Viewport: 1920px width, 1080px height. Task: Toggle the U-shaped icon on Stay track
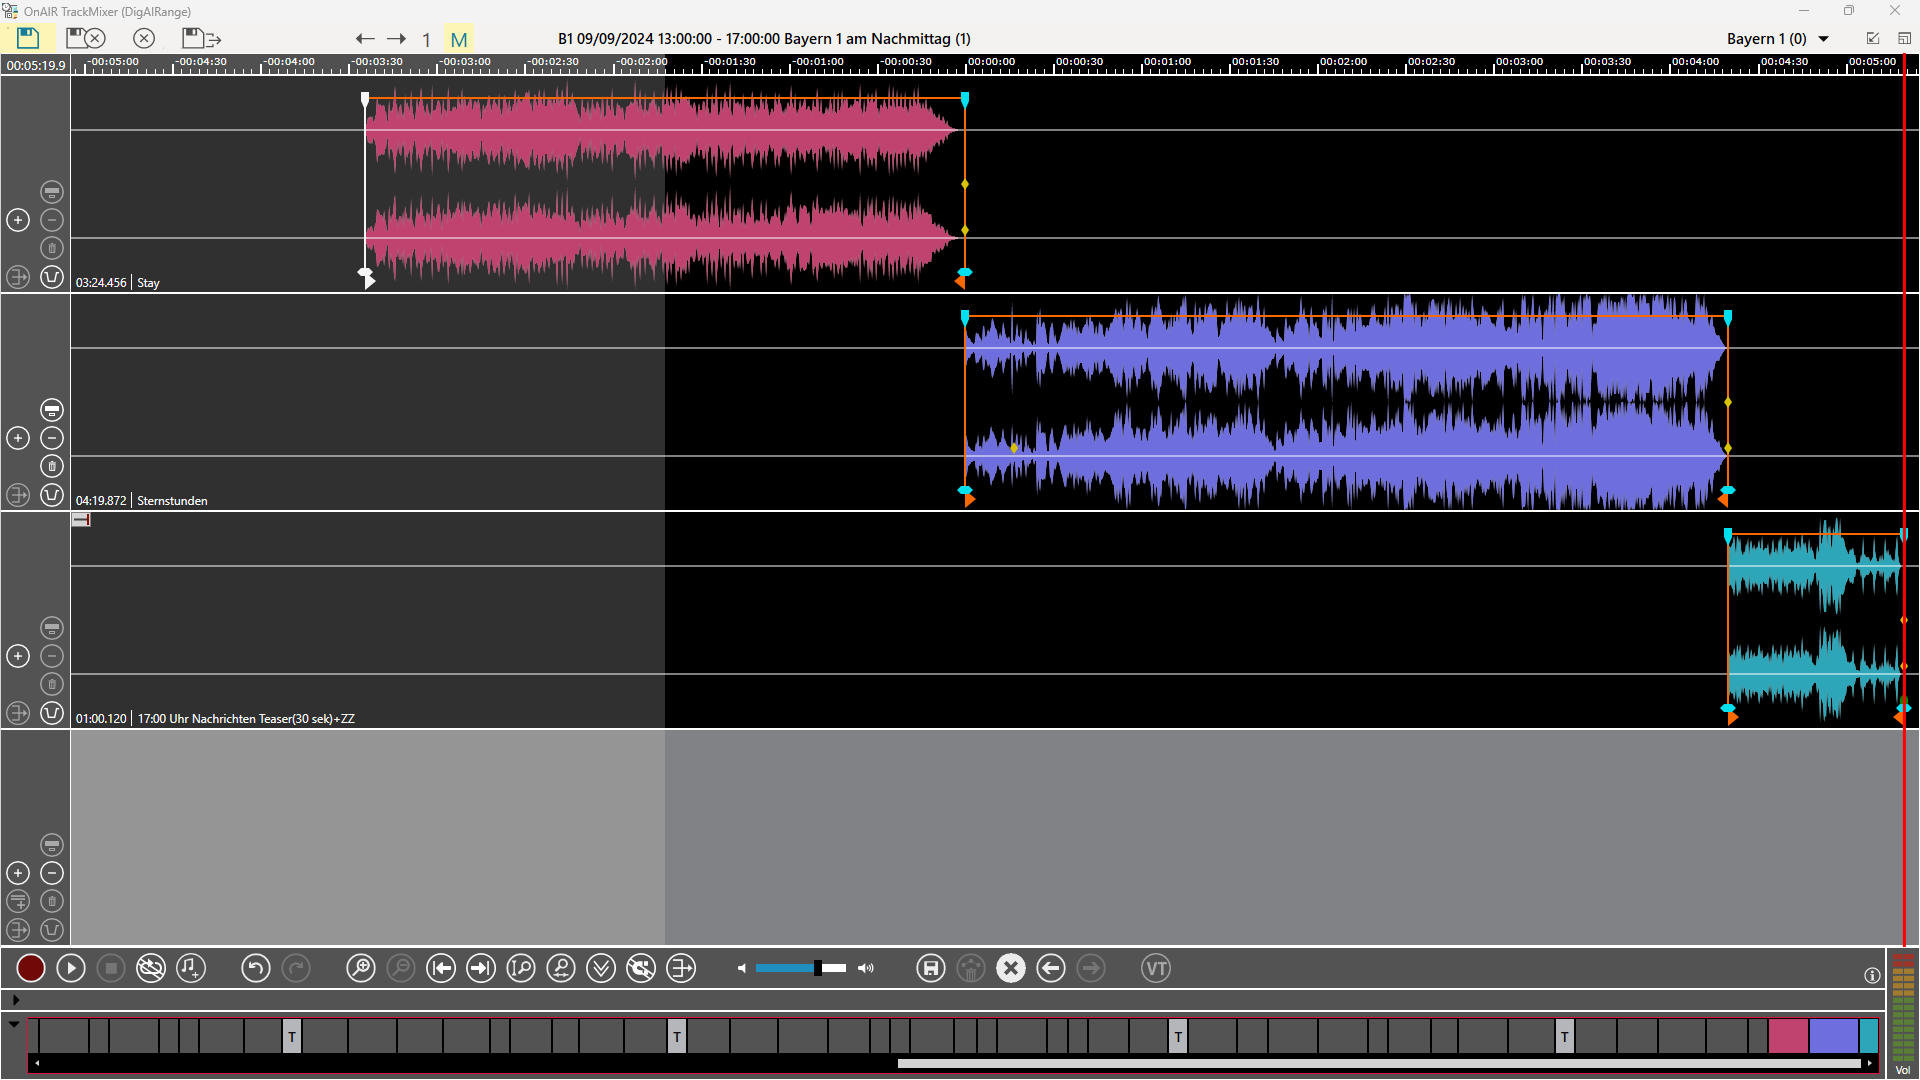pyautogui.click(x=52, y=277)
